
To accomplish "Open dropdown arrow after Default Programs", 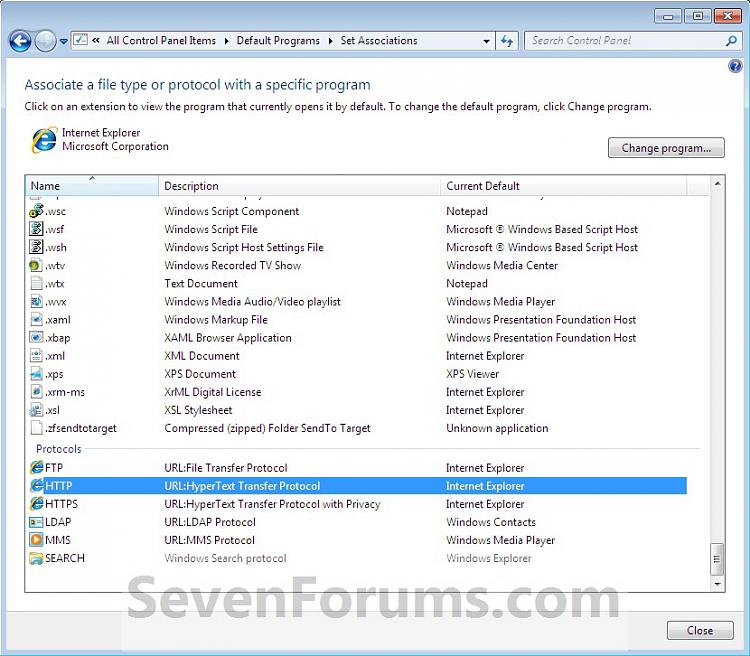I will click(330, 41).
